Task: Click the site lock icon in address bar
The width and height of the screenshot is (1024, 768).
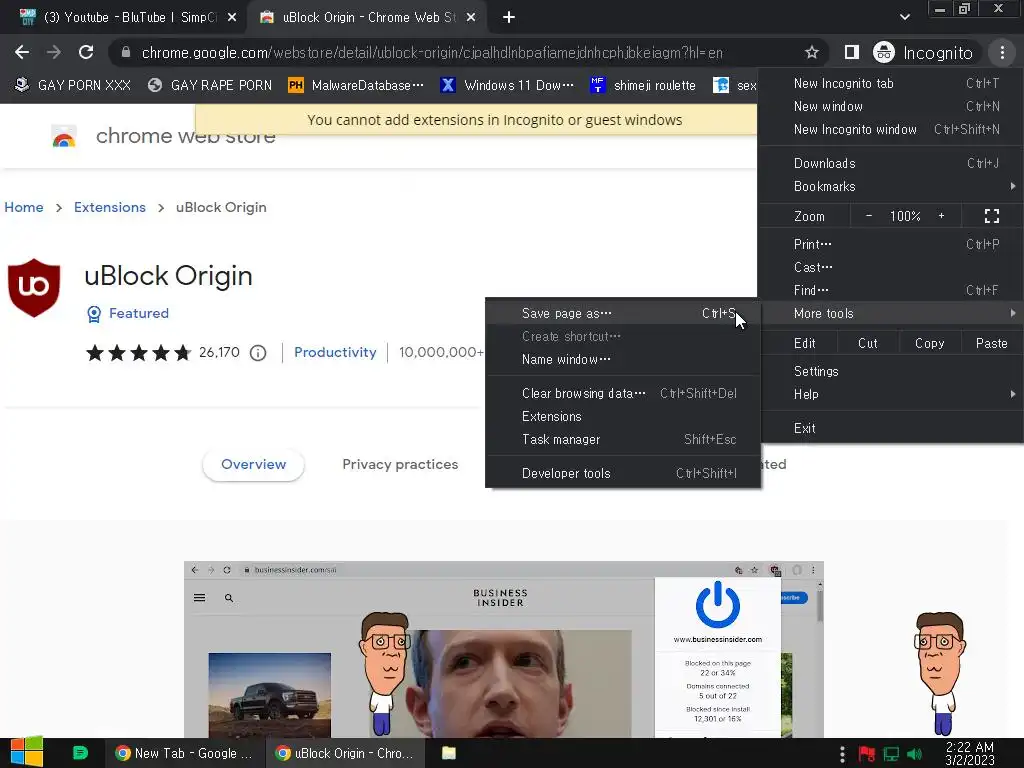Action: [126, 52]
